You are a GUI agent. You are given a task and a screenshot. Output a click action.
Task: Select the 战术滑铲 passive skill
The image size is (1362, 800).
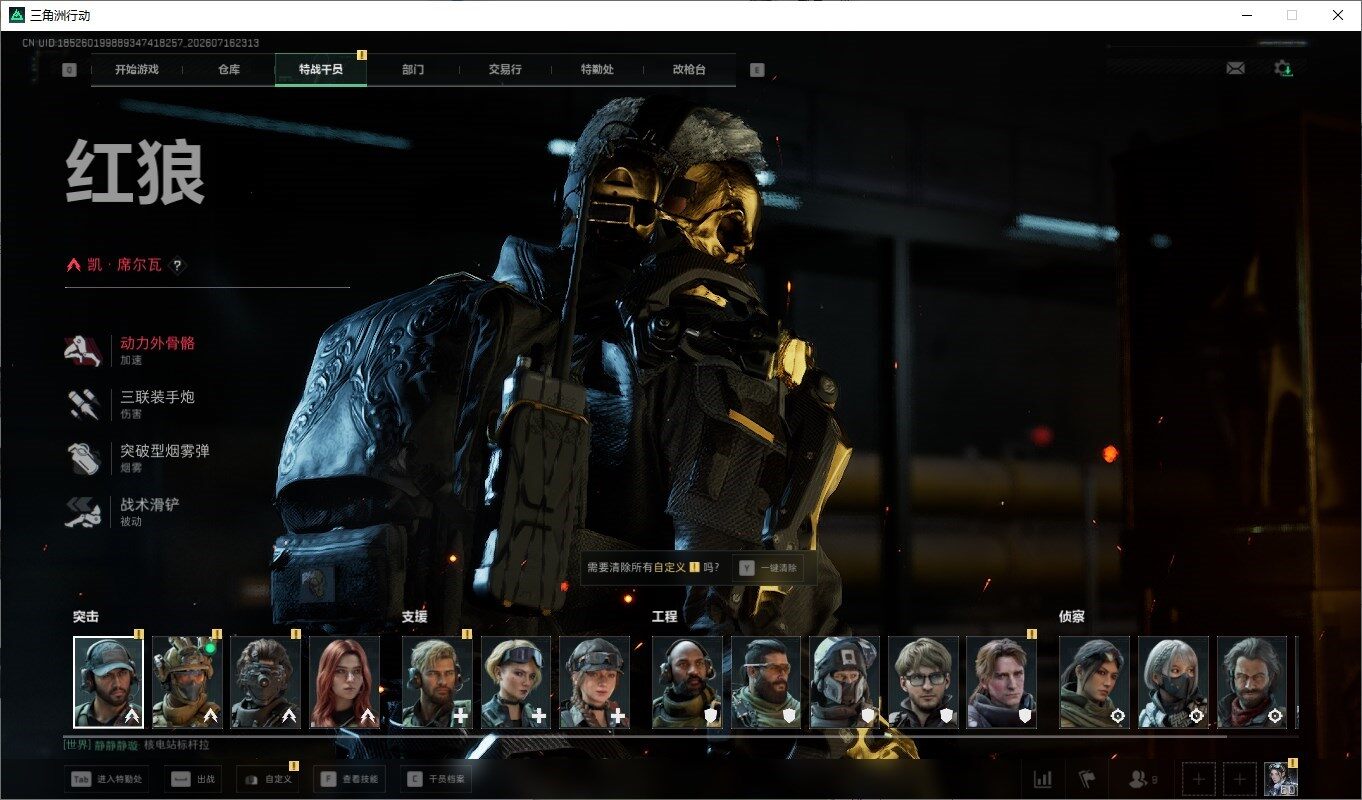(x=122, y=513)
